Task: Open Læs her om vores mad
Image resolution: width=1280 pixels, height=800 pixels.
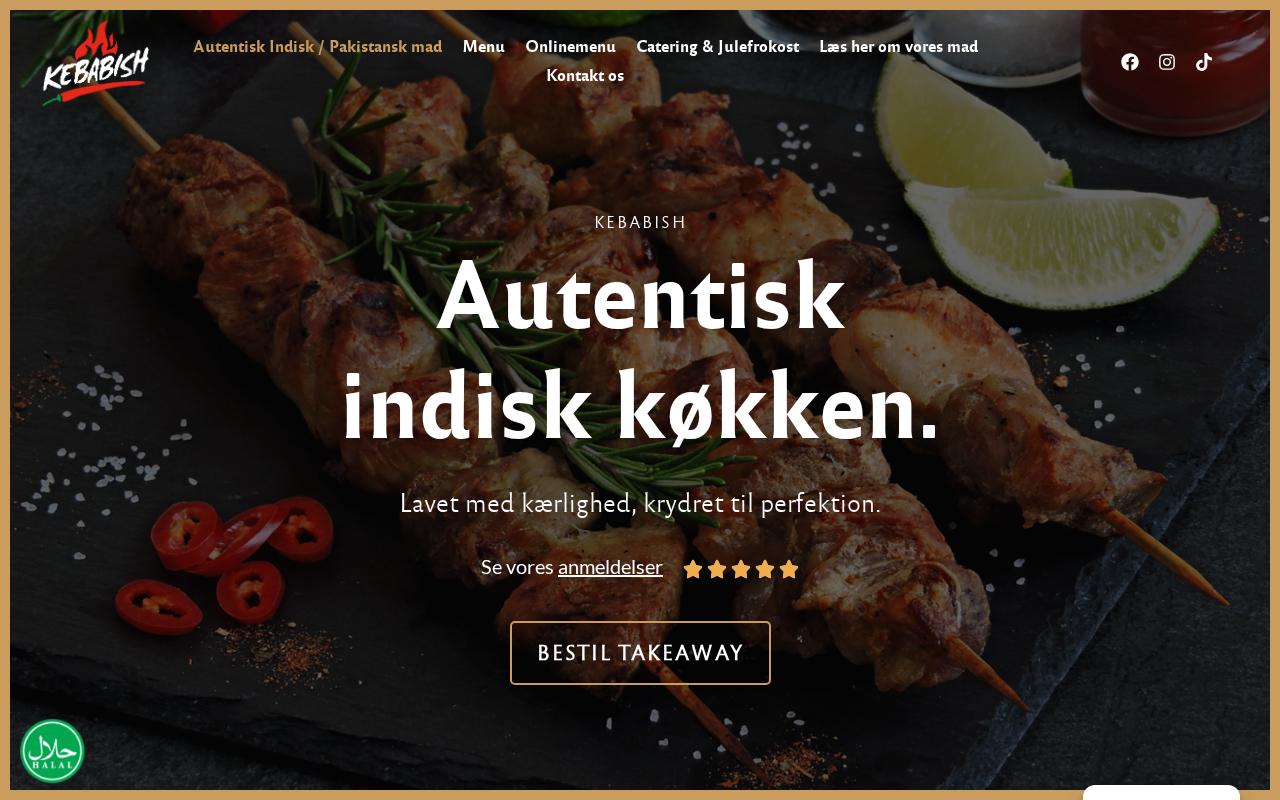Action: pyautogui.click(x=899, y=46)
